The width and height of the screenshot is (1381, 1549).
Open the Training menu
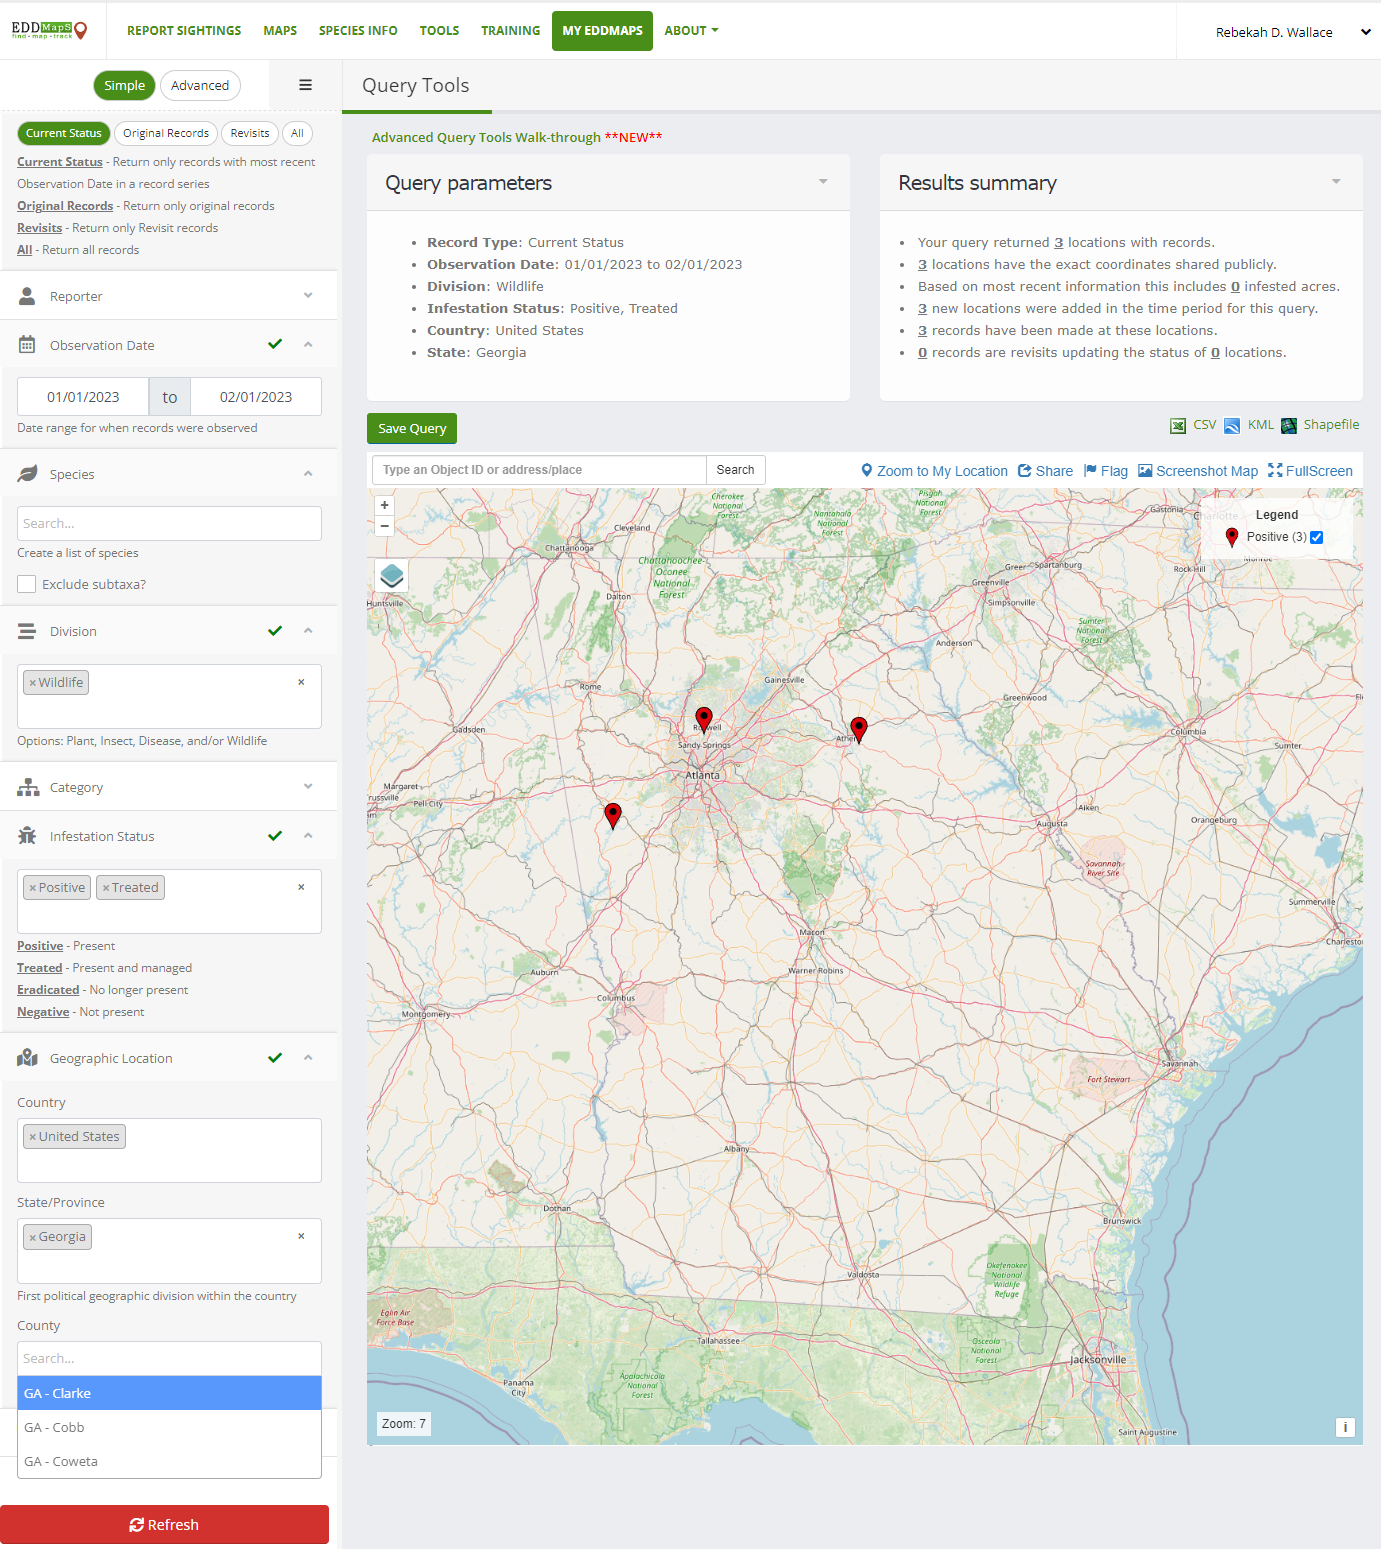(510, 31)
